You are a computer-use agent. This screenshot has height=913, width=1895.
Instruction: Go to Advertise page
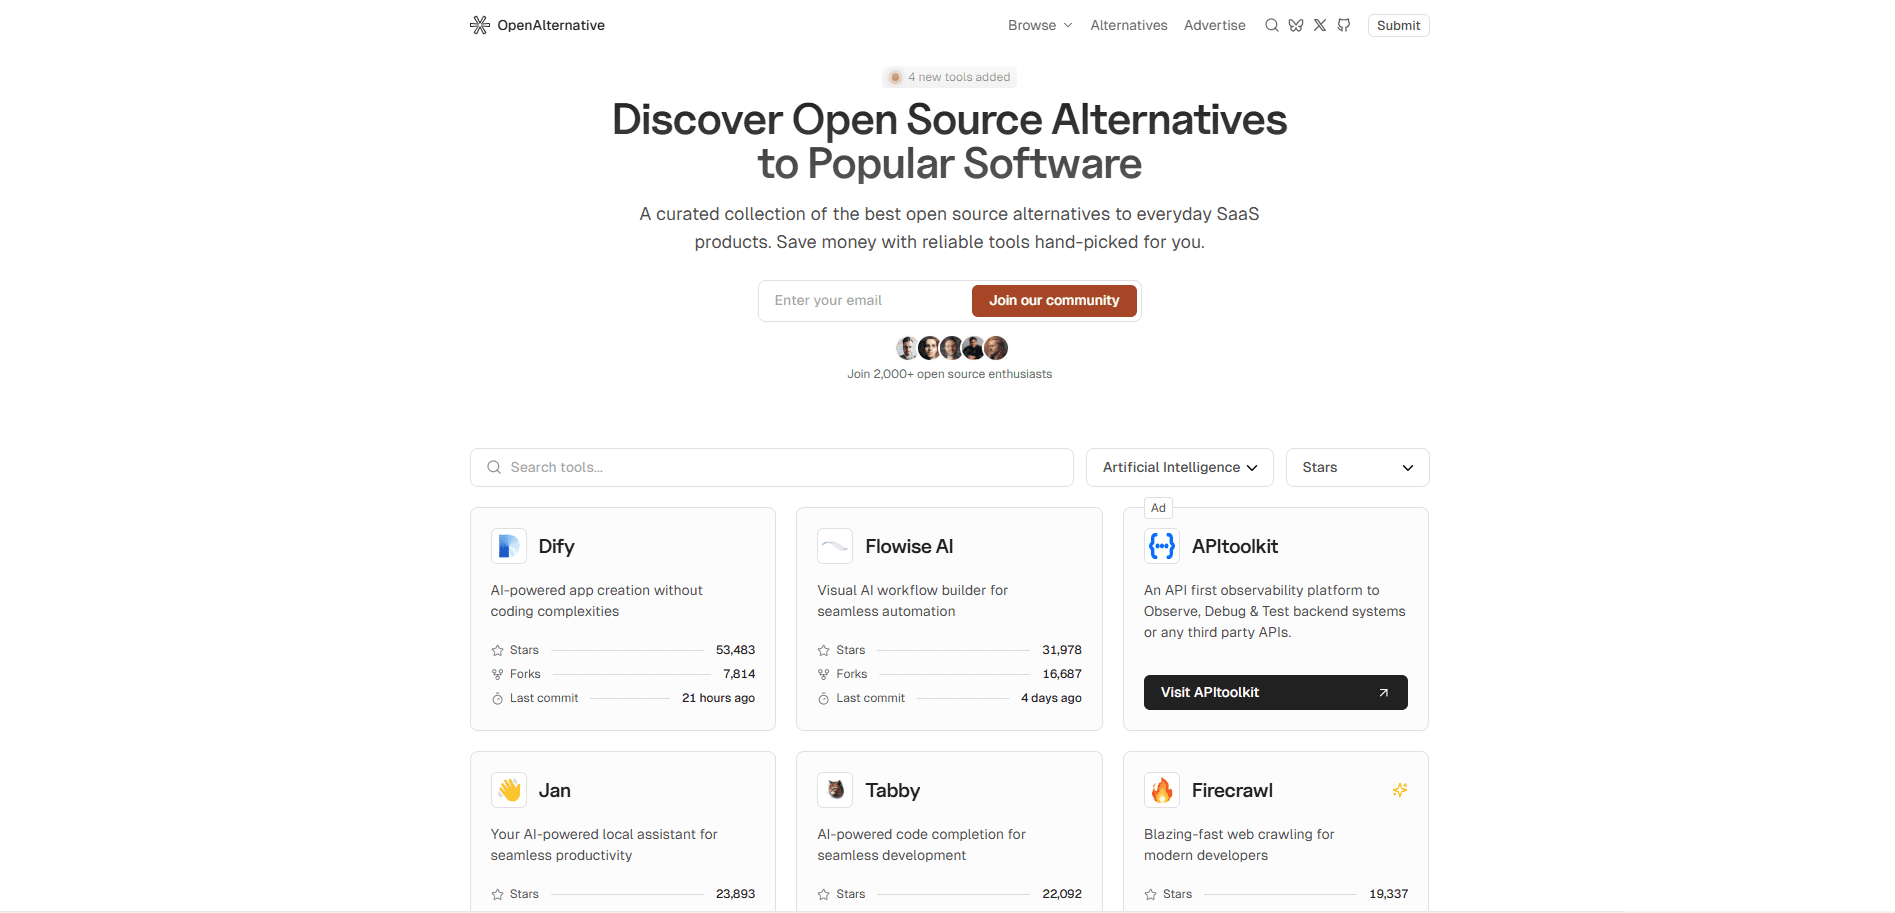point(1215,25)
